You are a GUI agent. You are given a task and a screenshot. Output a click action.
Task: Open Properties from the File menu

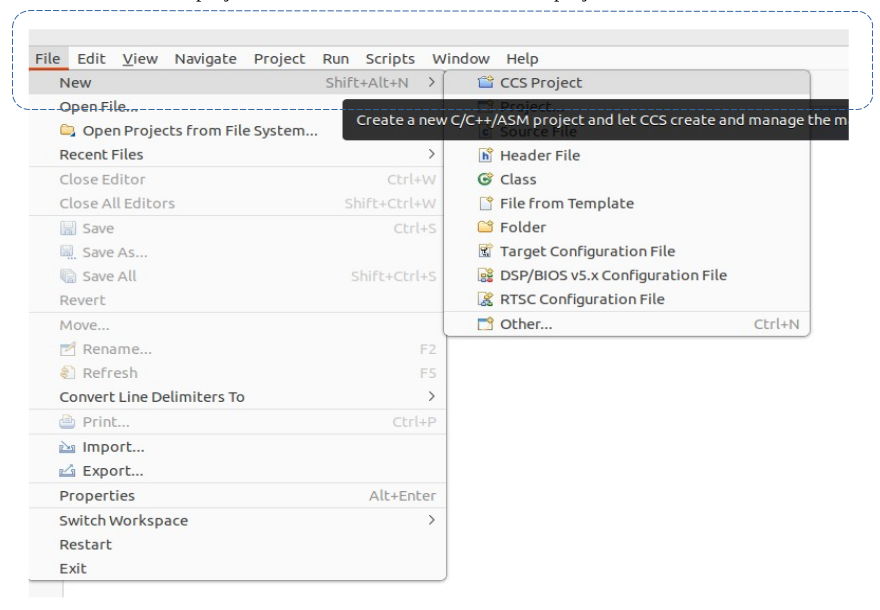[x=97, y=496]
